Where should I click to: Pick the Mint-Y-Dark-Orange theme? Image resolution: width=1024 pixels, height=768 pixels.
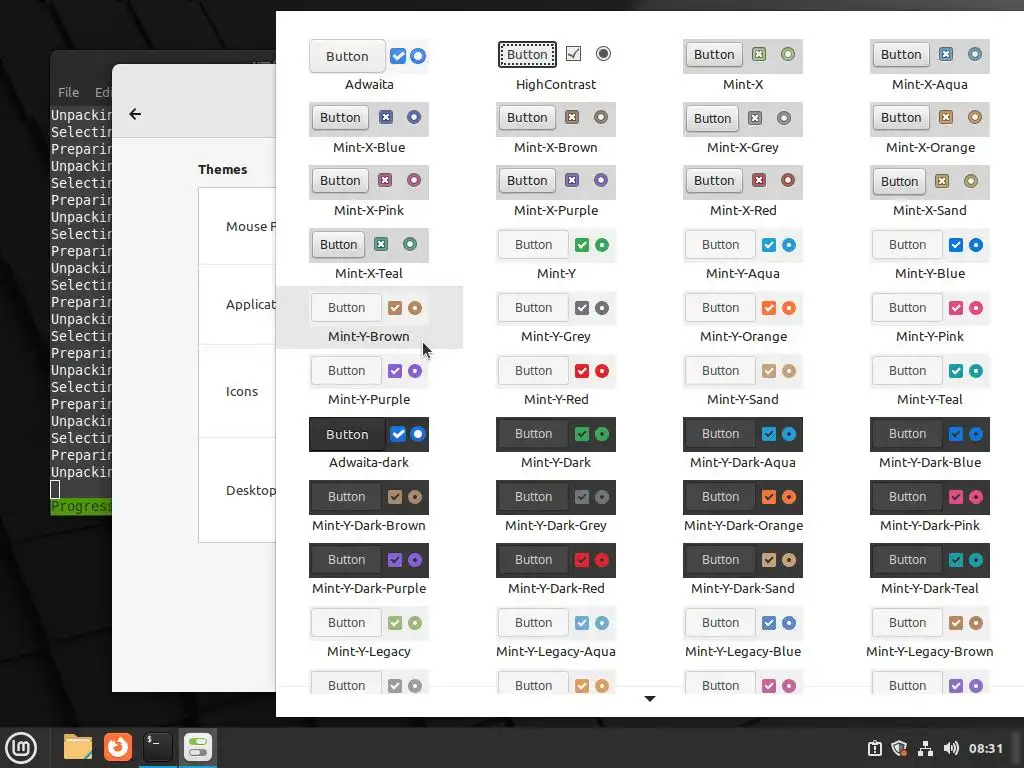[743, 507]
